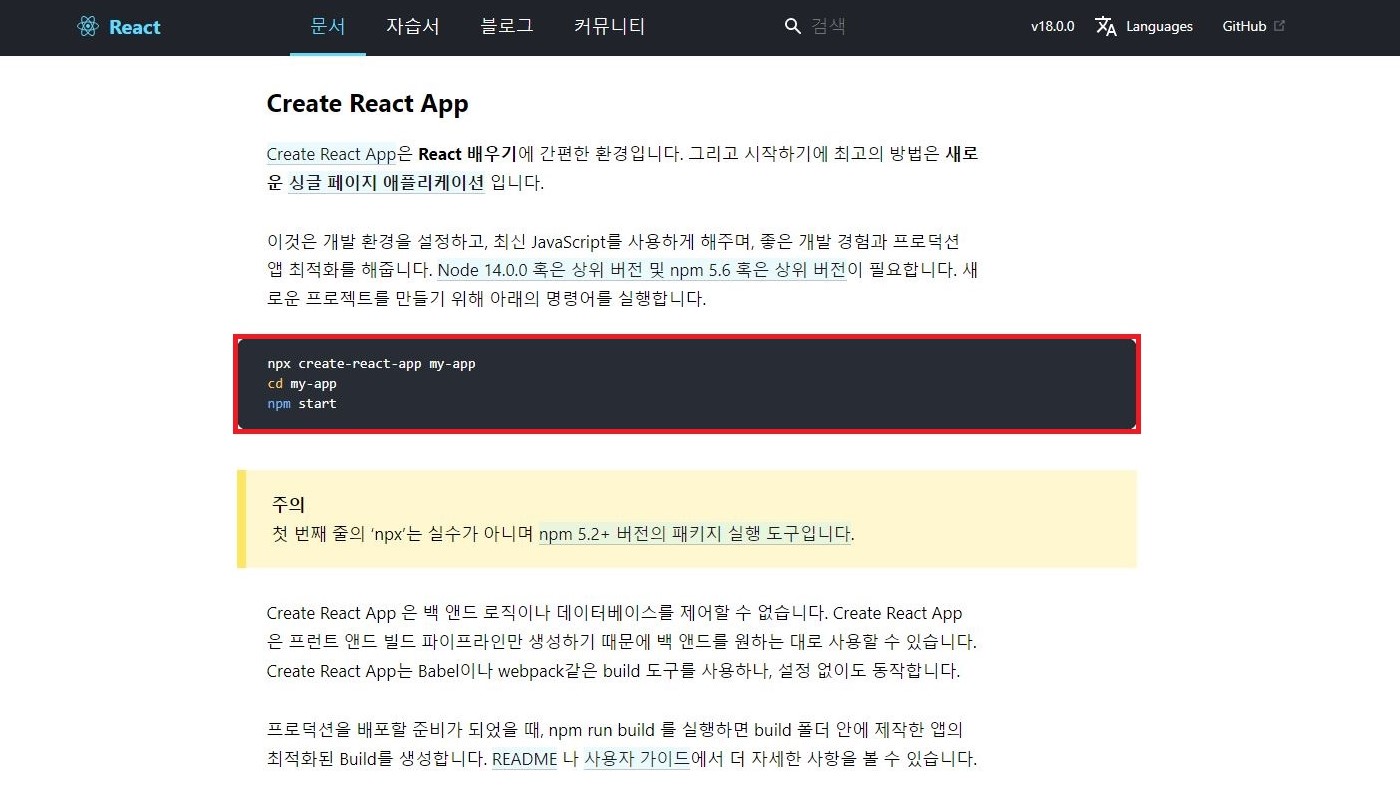Screen dimensions: 1400x787
Task: Click the Languages translate icon
Action: pyautogui.click(x=1106, y=27)
